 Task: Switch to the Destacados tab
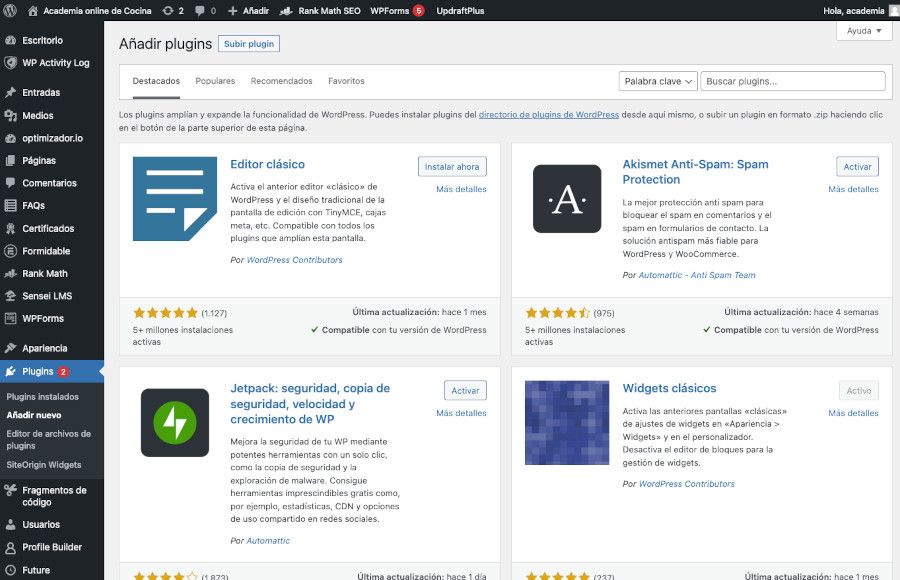pos(156,81)
